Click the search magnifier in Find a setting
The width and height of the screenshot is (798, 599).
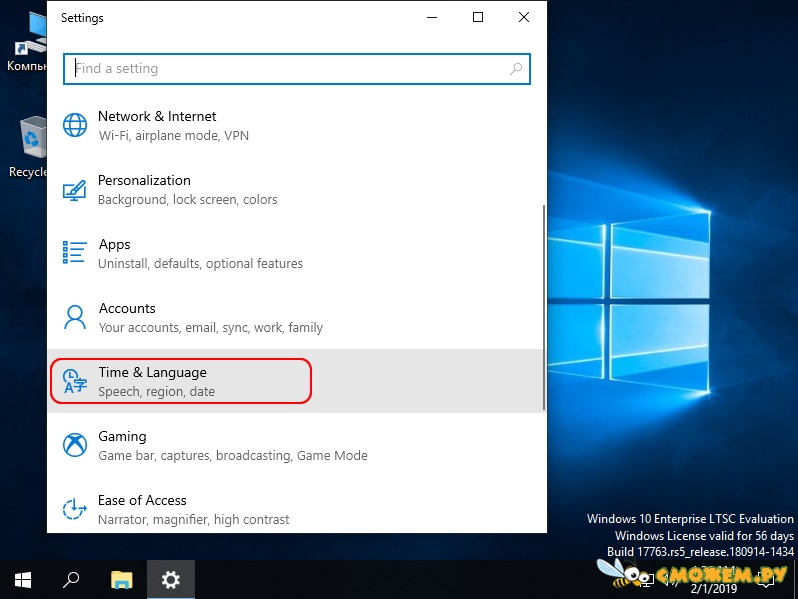(516, 69)
